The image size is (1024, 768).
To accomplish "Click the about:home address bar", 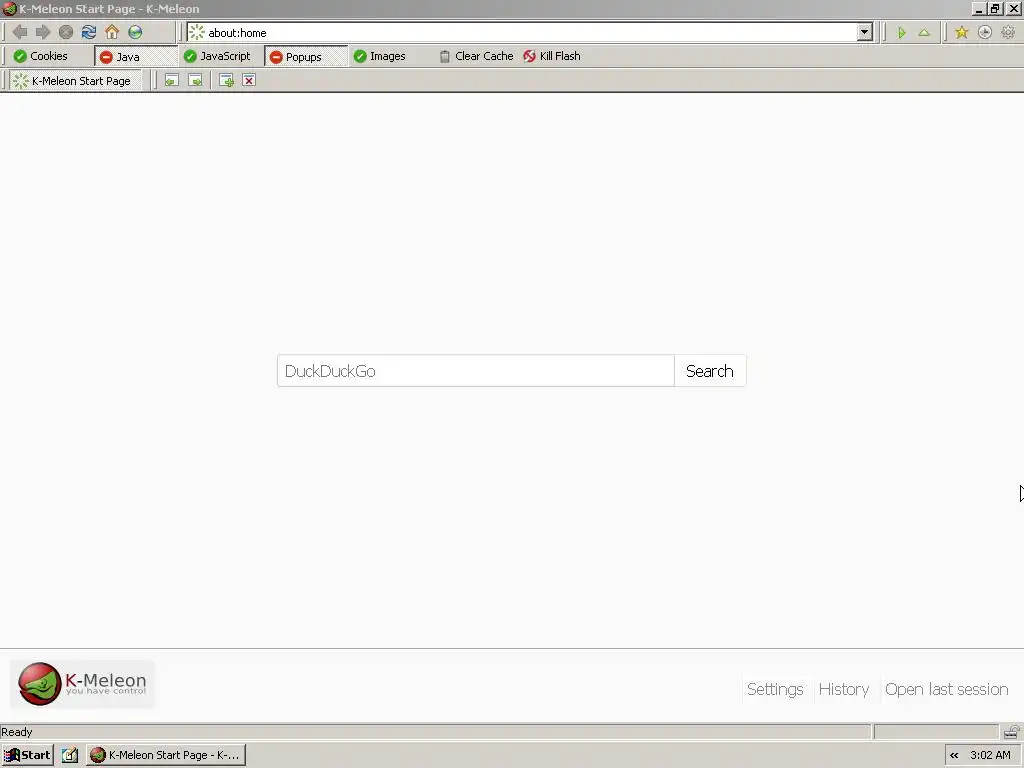I will pyautogui.click(x=522, y=32).
